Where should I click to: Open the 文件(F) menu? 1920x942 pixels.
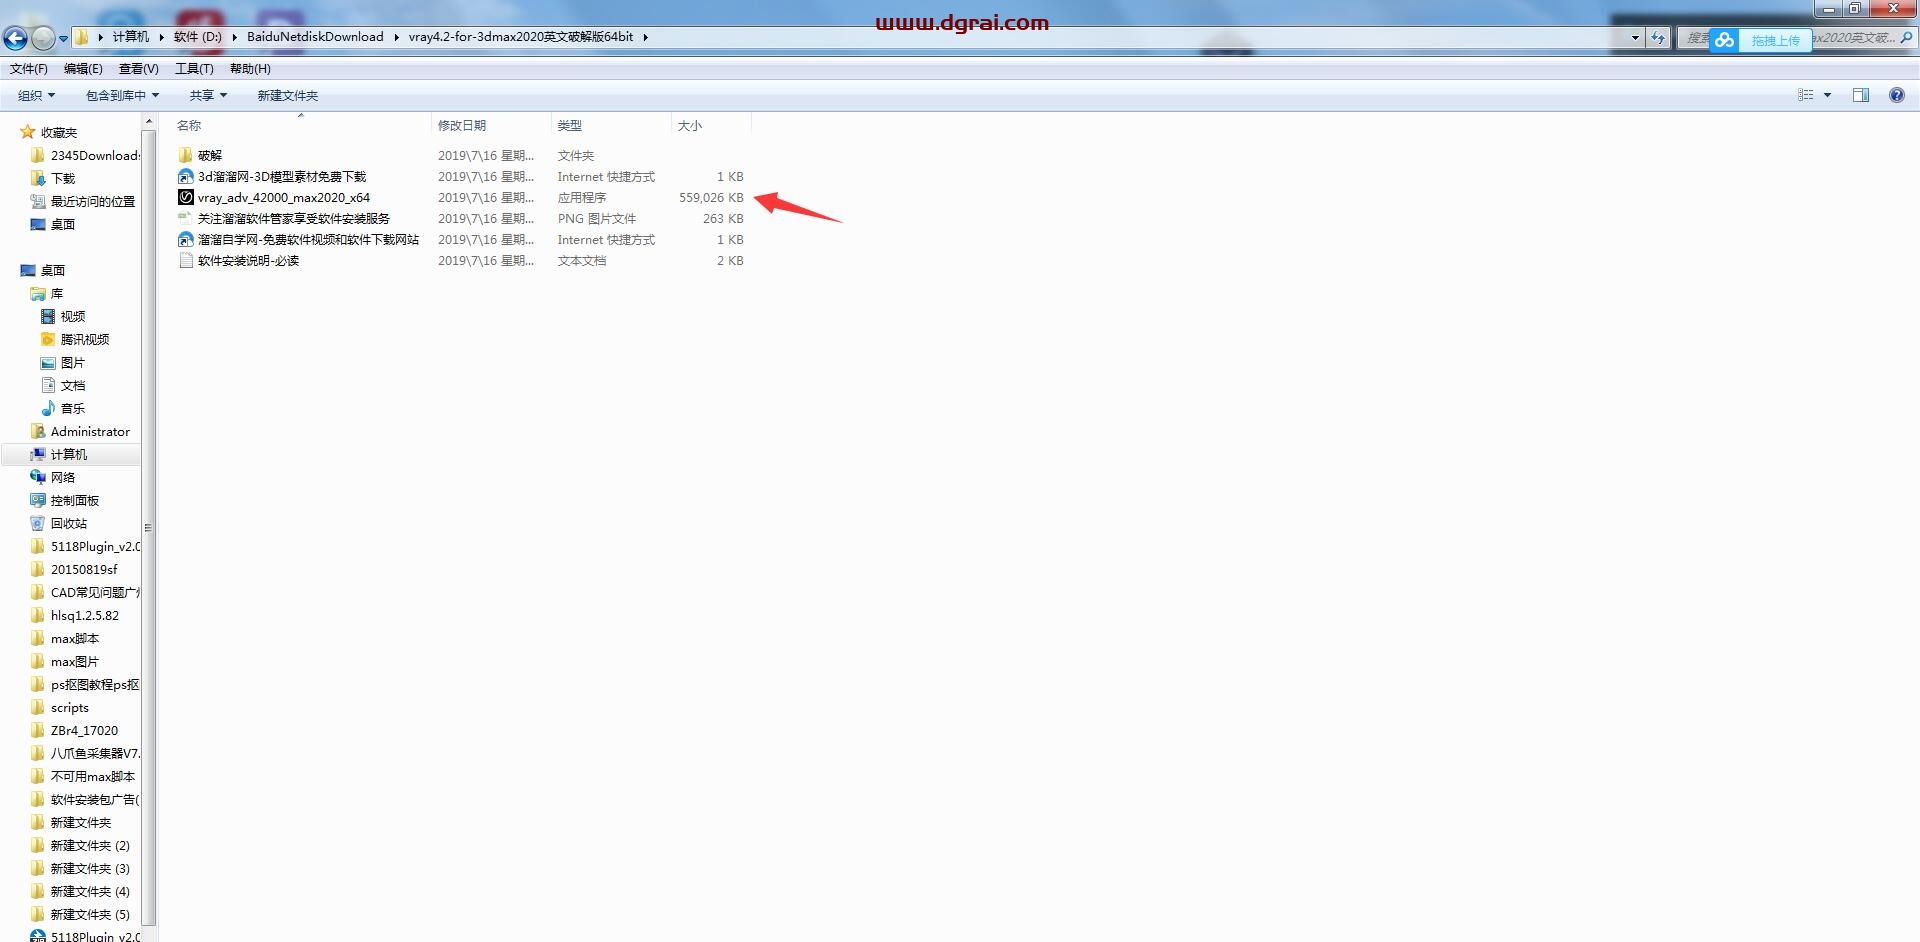pos(29,69)
